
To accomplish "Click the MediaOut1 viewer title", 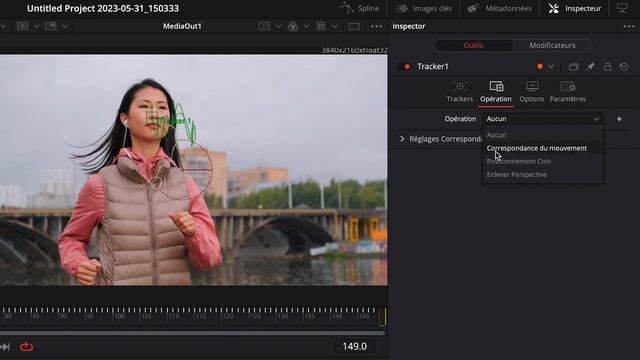I will click(182, 26).
